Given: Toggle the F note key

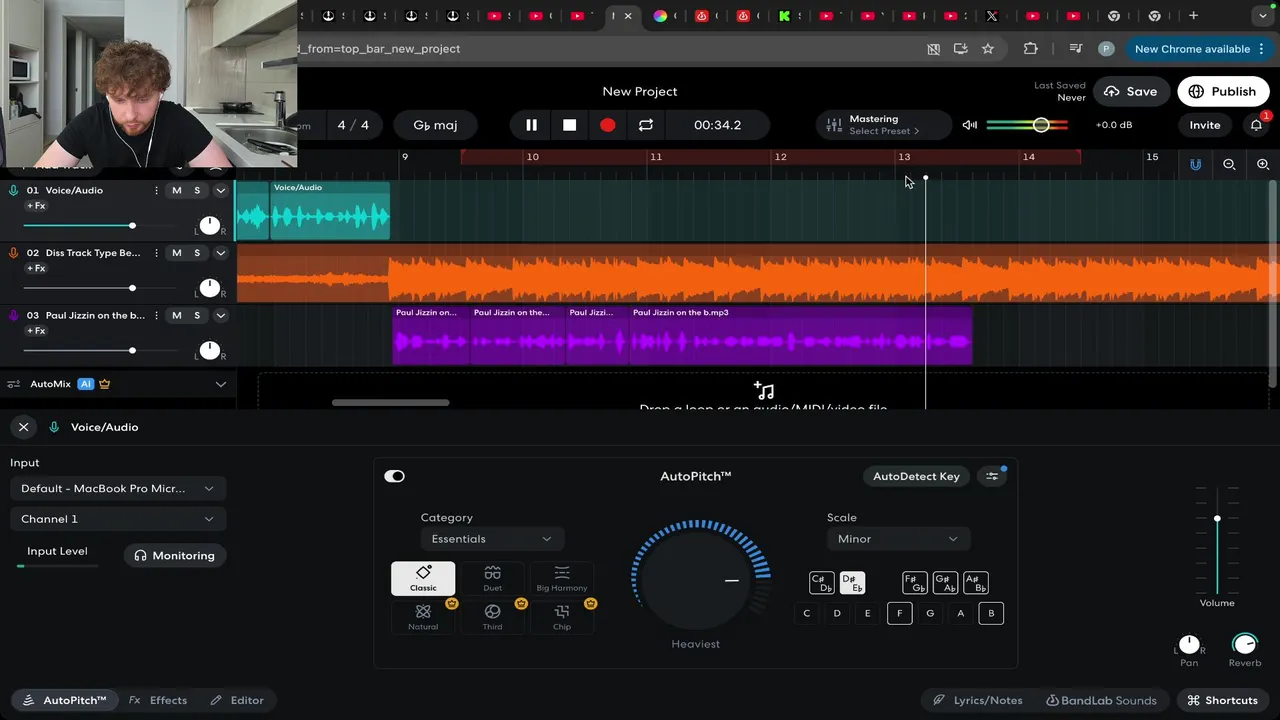Looking at the screenshot, I should tap(899, 613).
